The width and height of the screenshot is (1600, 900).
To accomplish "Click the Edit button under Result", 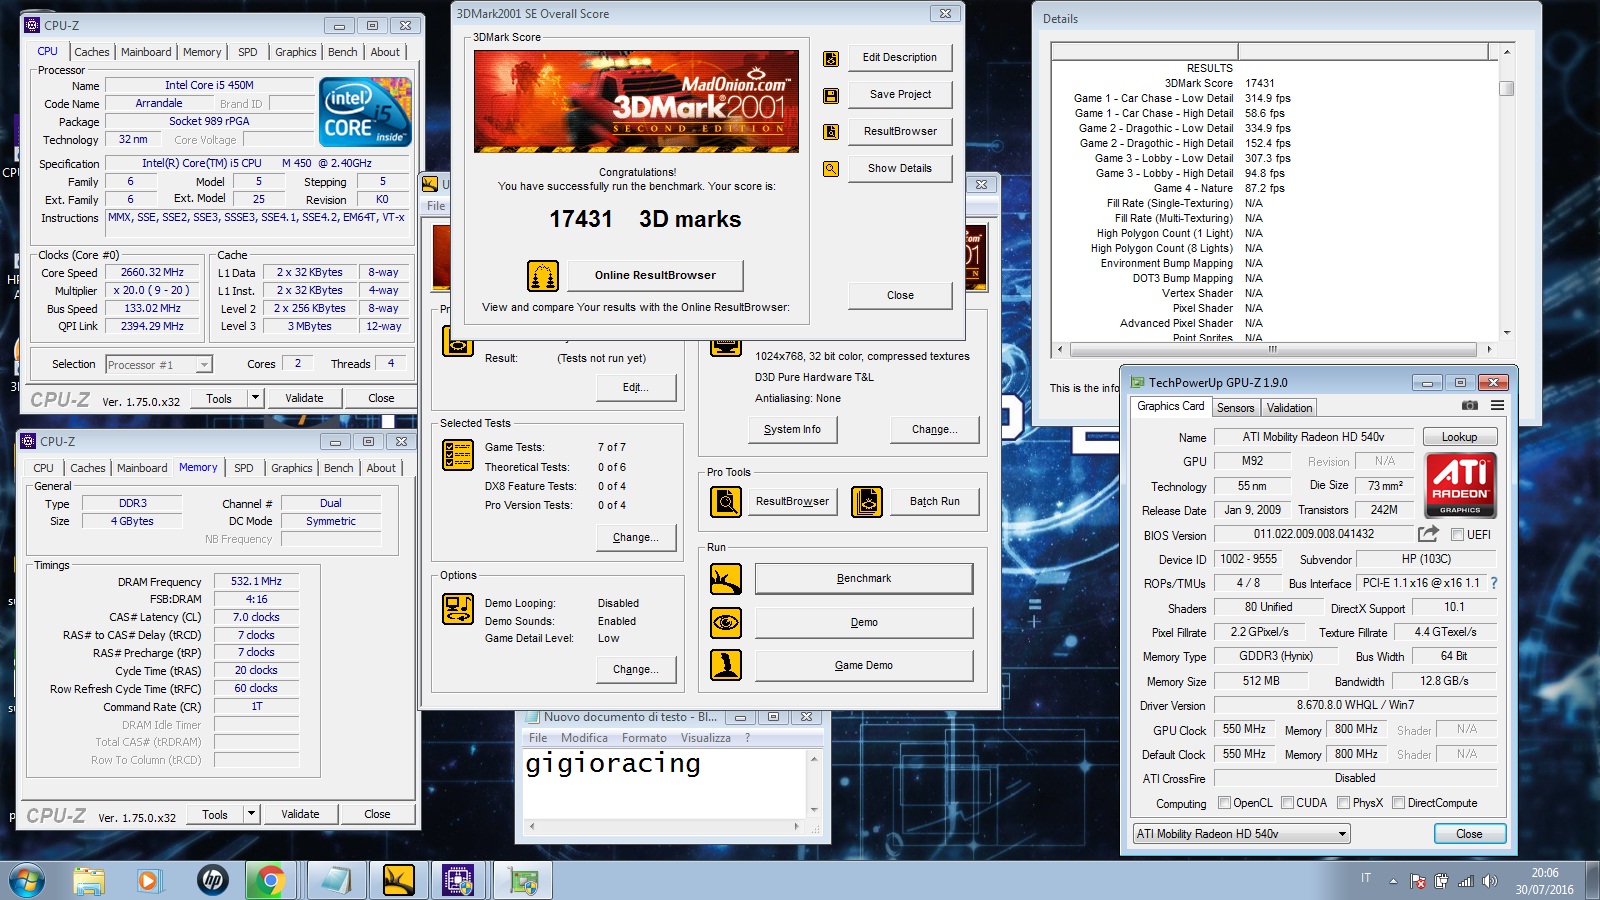I will tap(635, 388).
